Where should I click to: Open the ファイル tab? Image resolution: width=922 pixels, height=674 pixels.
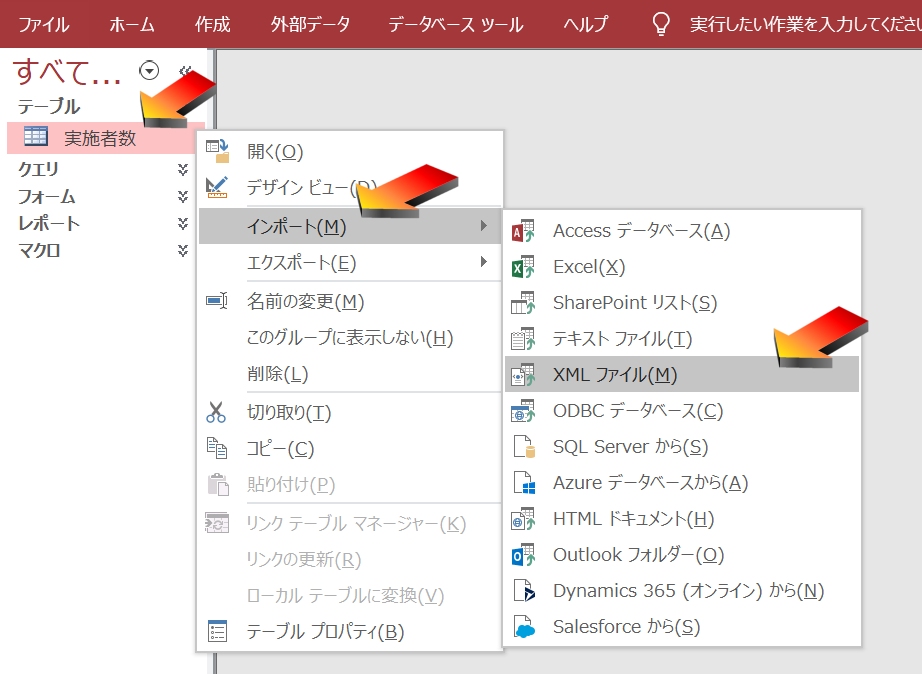click(44, 24)
